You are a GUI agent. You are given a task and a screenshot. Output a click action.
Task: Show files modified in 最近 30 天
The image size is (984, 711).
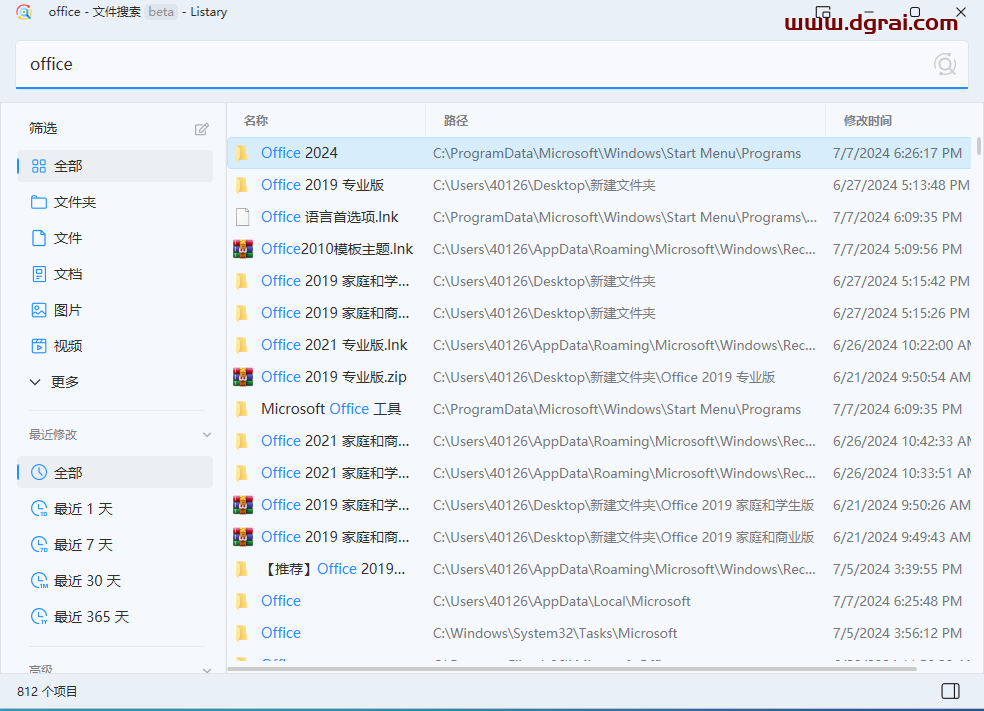coord(115,580)
